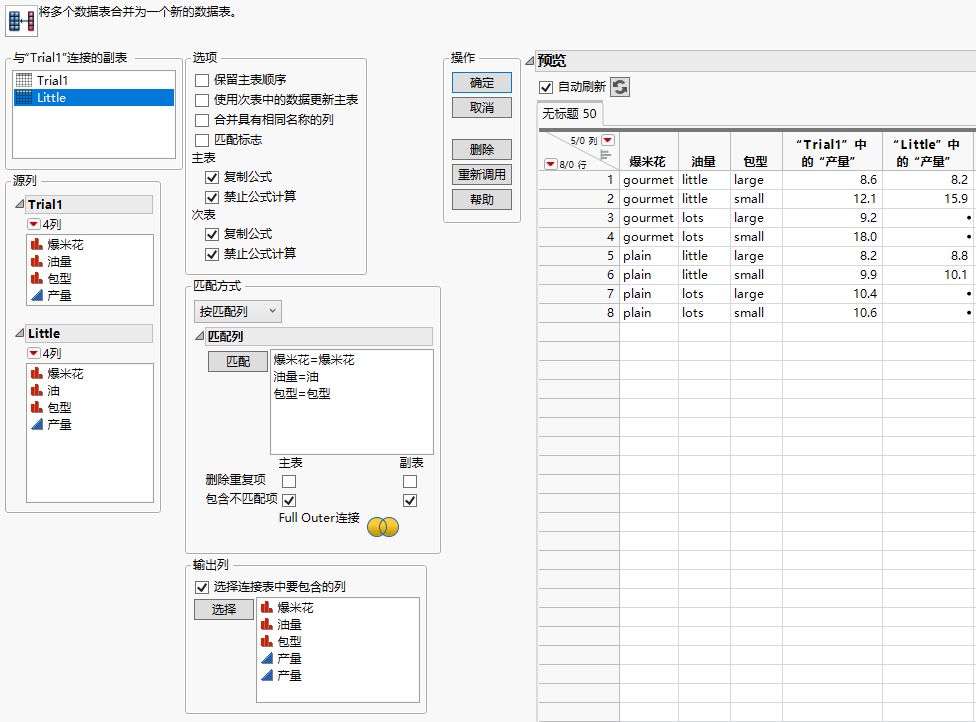The height and width of the screenshot is (722, 976).
Task: Collapse the 匹配列 outline section
Action: tap(198, 337)
